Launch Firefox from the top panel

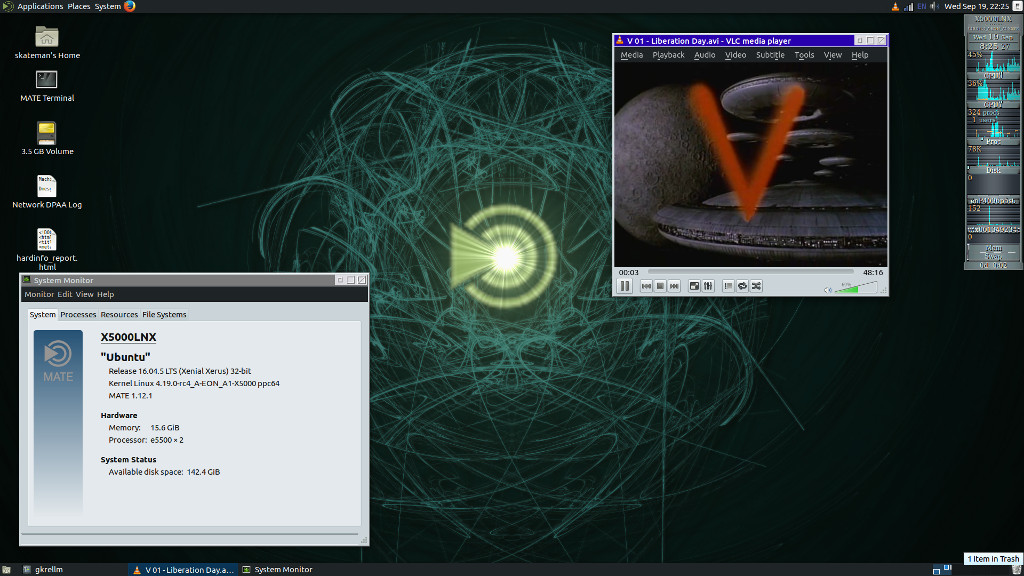click(x=129, y=6)
